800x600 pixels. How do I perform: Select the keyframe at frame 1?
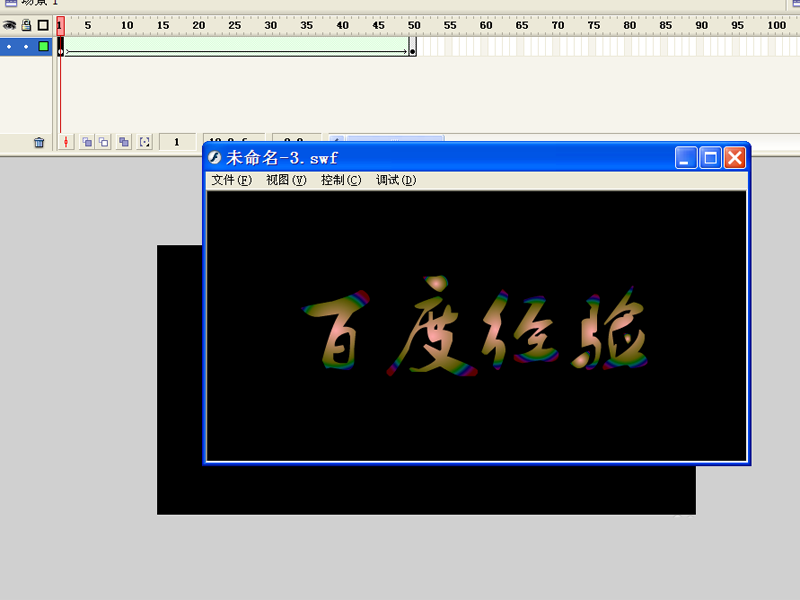click(x=61, y=47)
